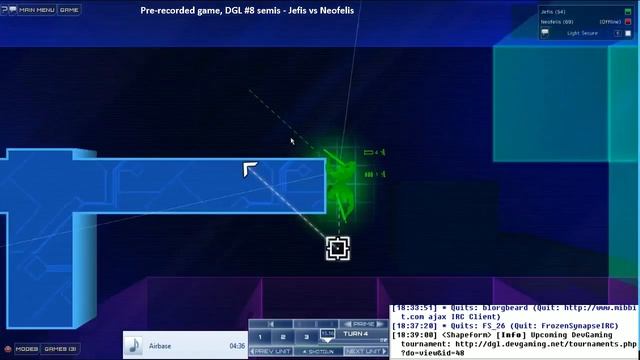
Task: Click the Shotgun unit type label
Action: pos(318,351)
